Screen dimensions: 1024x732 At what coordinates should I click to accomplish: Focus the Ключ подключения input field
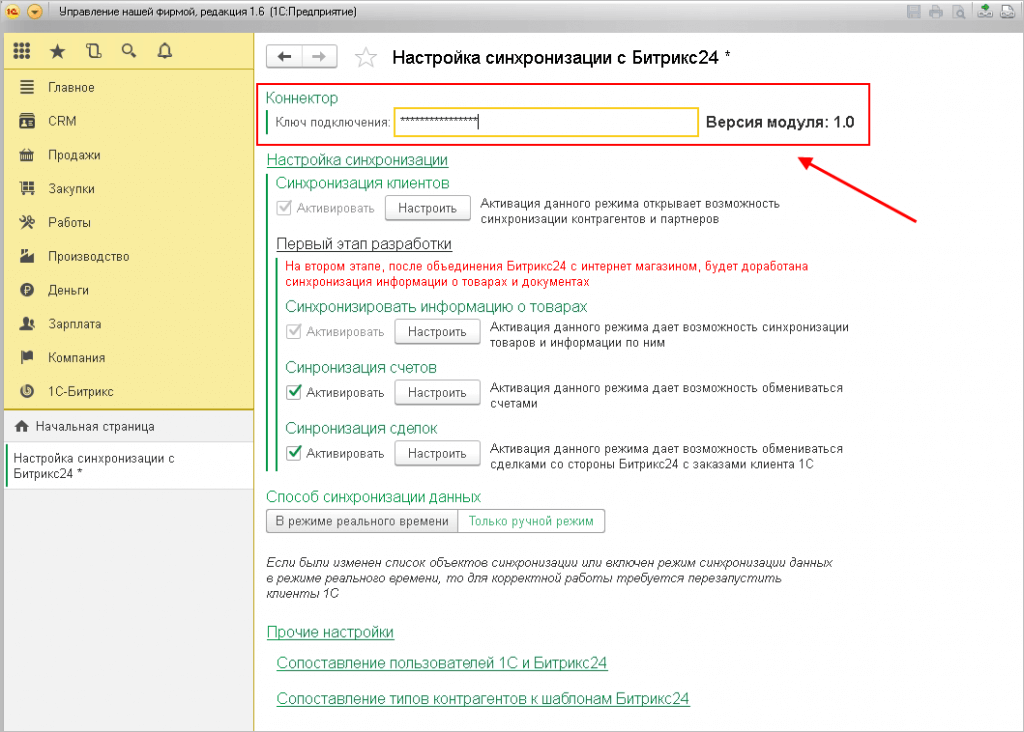pos(546,122)
